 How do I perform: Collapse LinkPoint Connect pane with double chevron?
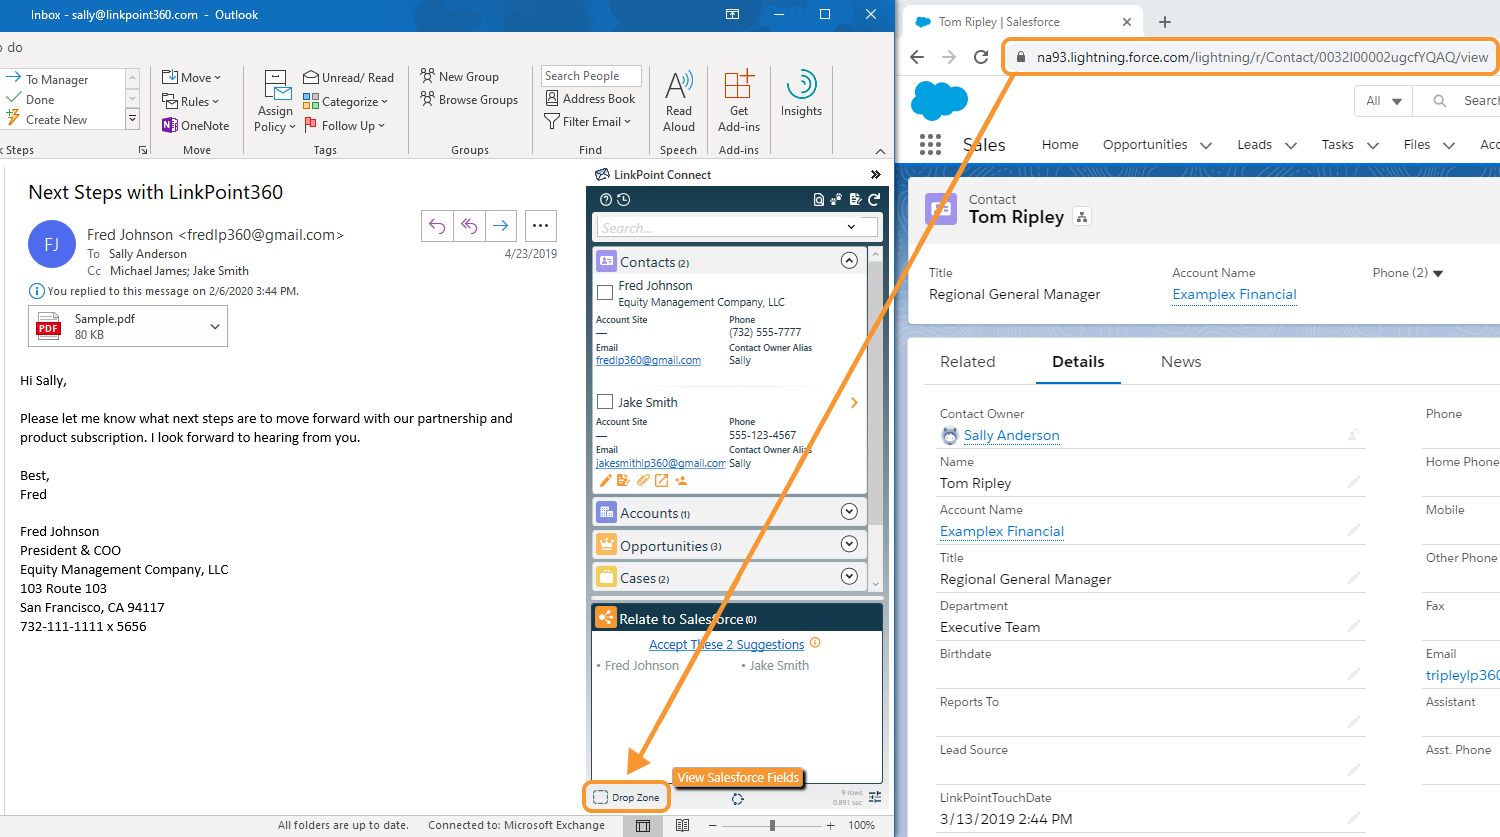point(876,174)
